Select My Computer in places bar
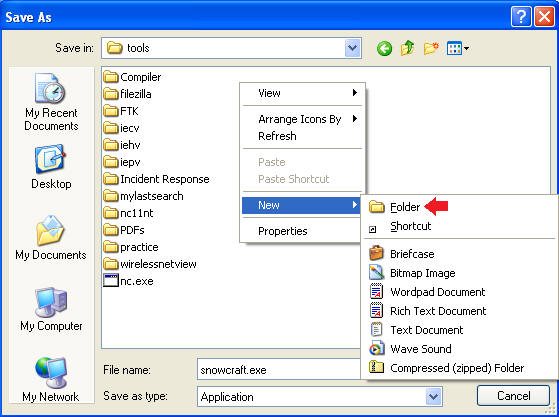Screen dimensions: 559x417 tap(51, 309)
